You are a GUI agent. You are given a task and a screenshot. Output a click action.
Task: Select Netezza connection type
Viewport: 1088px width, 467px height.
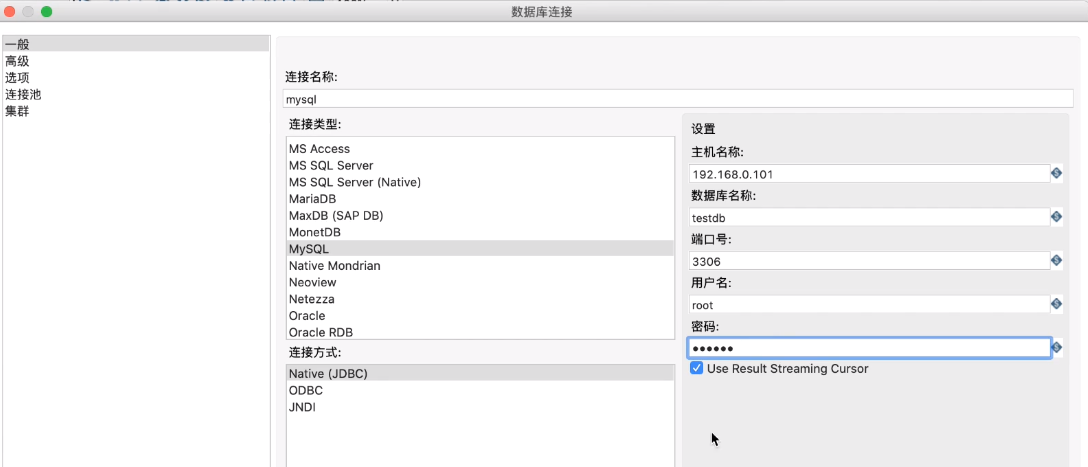click(x=479, y=298)
